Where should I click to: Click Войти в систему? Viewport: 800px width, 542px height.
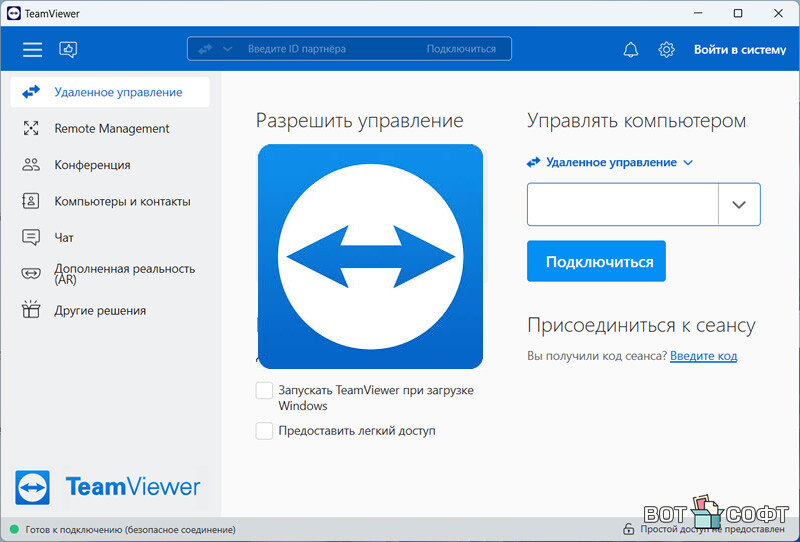pyautogui.click(x=740, y=50)
